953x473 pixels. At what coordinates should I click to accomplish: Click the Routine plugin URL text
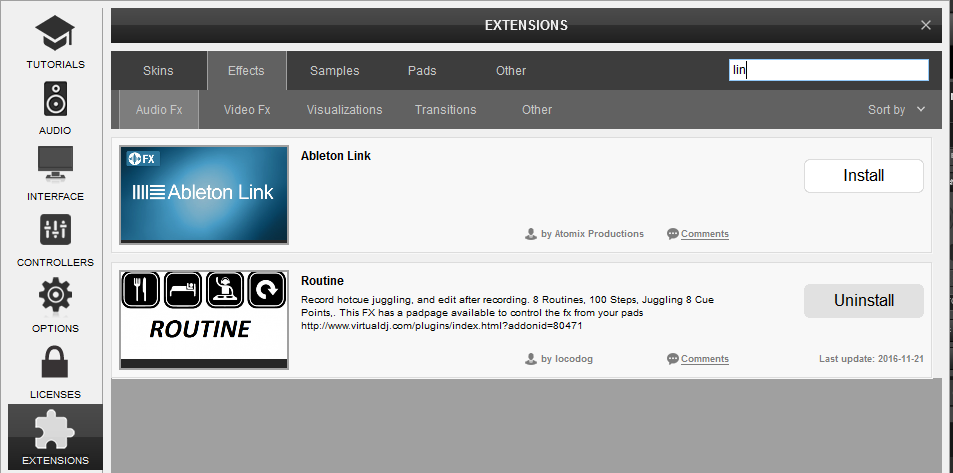pyautogui.click(x=442, y=326)
